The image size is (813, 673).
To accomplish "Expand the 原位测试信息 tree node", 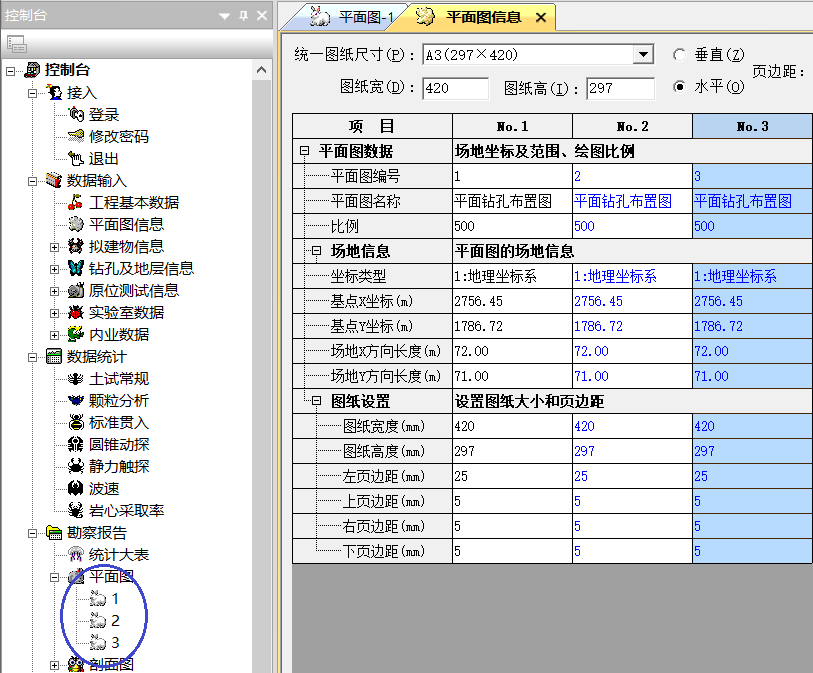I will tap(54, 291).
